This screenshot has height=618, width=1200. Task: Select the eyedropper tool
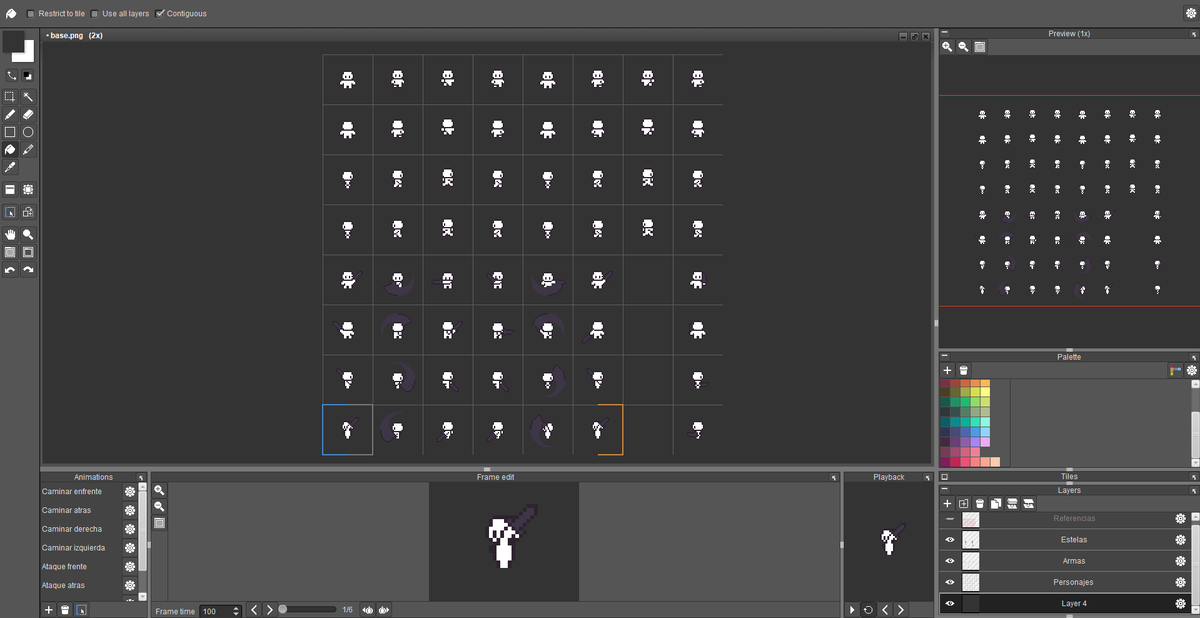10,166
